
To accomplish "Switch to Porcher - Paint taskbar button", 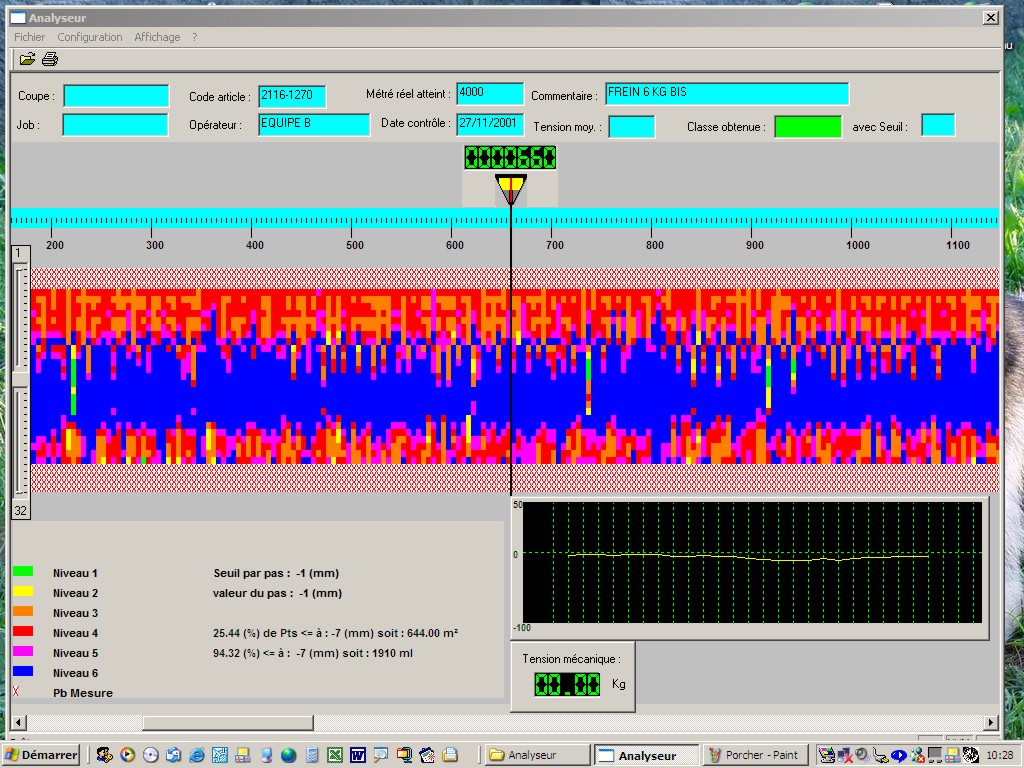I will [756, 756].
